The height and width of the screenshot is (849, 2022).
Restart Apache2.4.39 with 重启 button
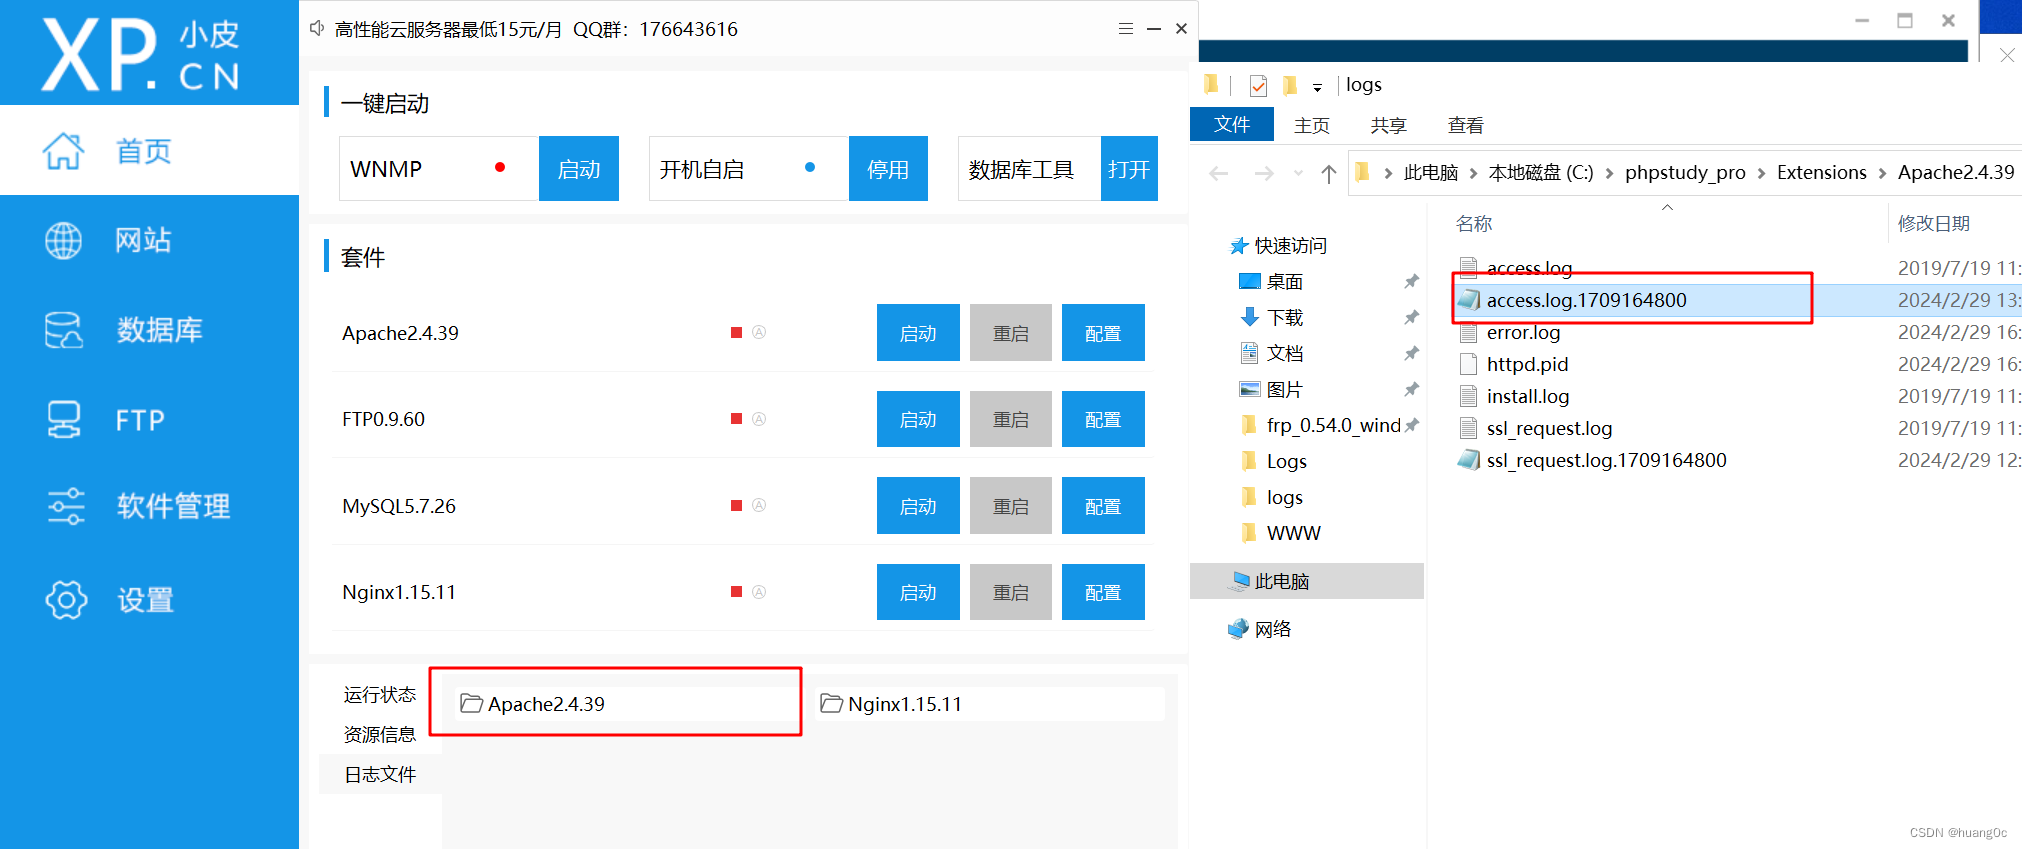click(x=1011, y=333)
